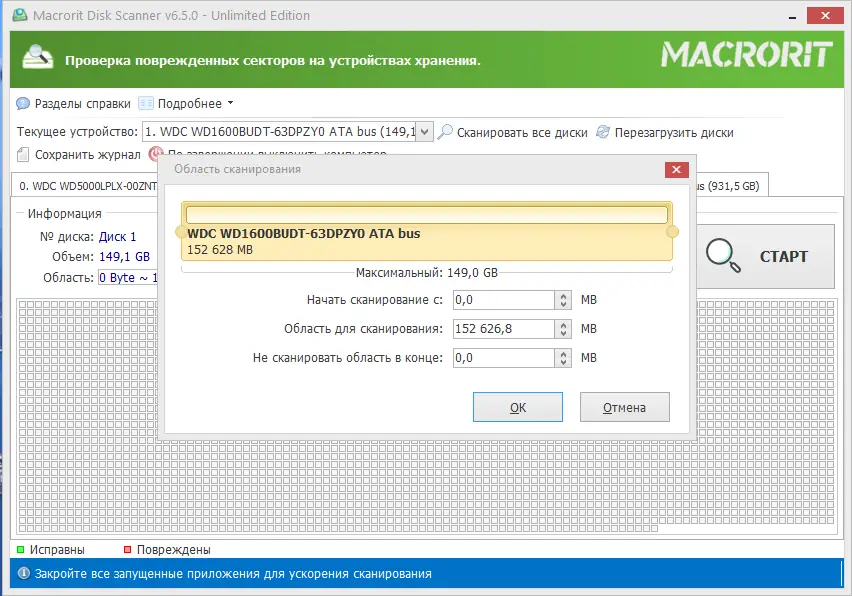Click left handle of scan range slider
The image size is (852, 596).
pyautogui.click(x=180, y=232)
